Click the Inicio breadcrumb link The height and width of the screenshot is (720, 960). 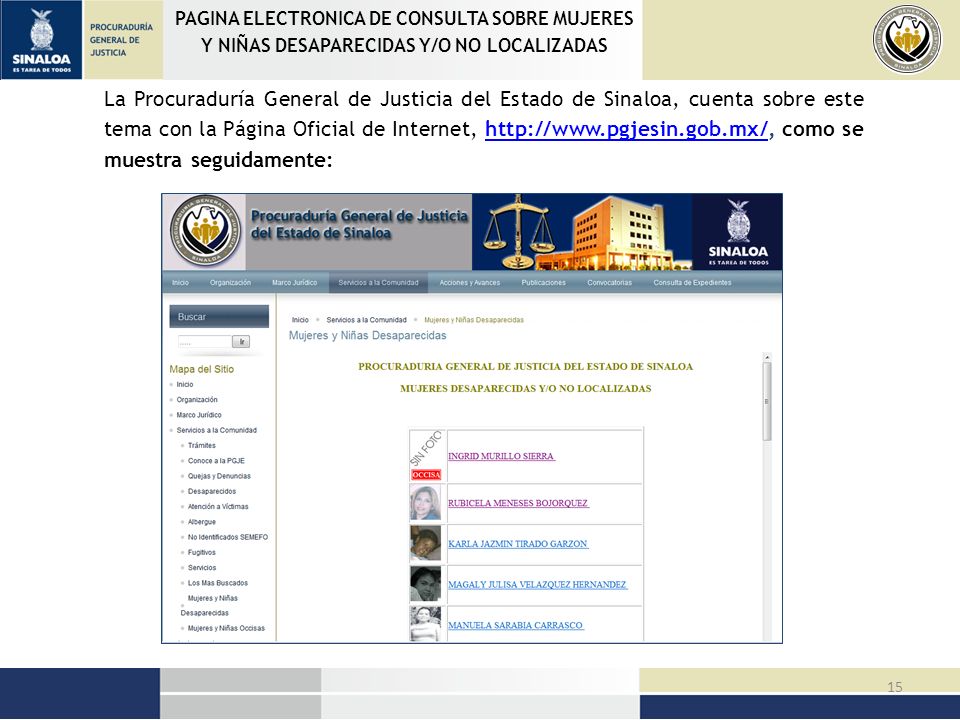click(300, 320)
